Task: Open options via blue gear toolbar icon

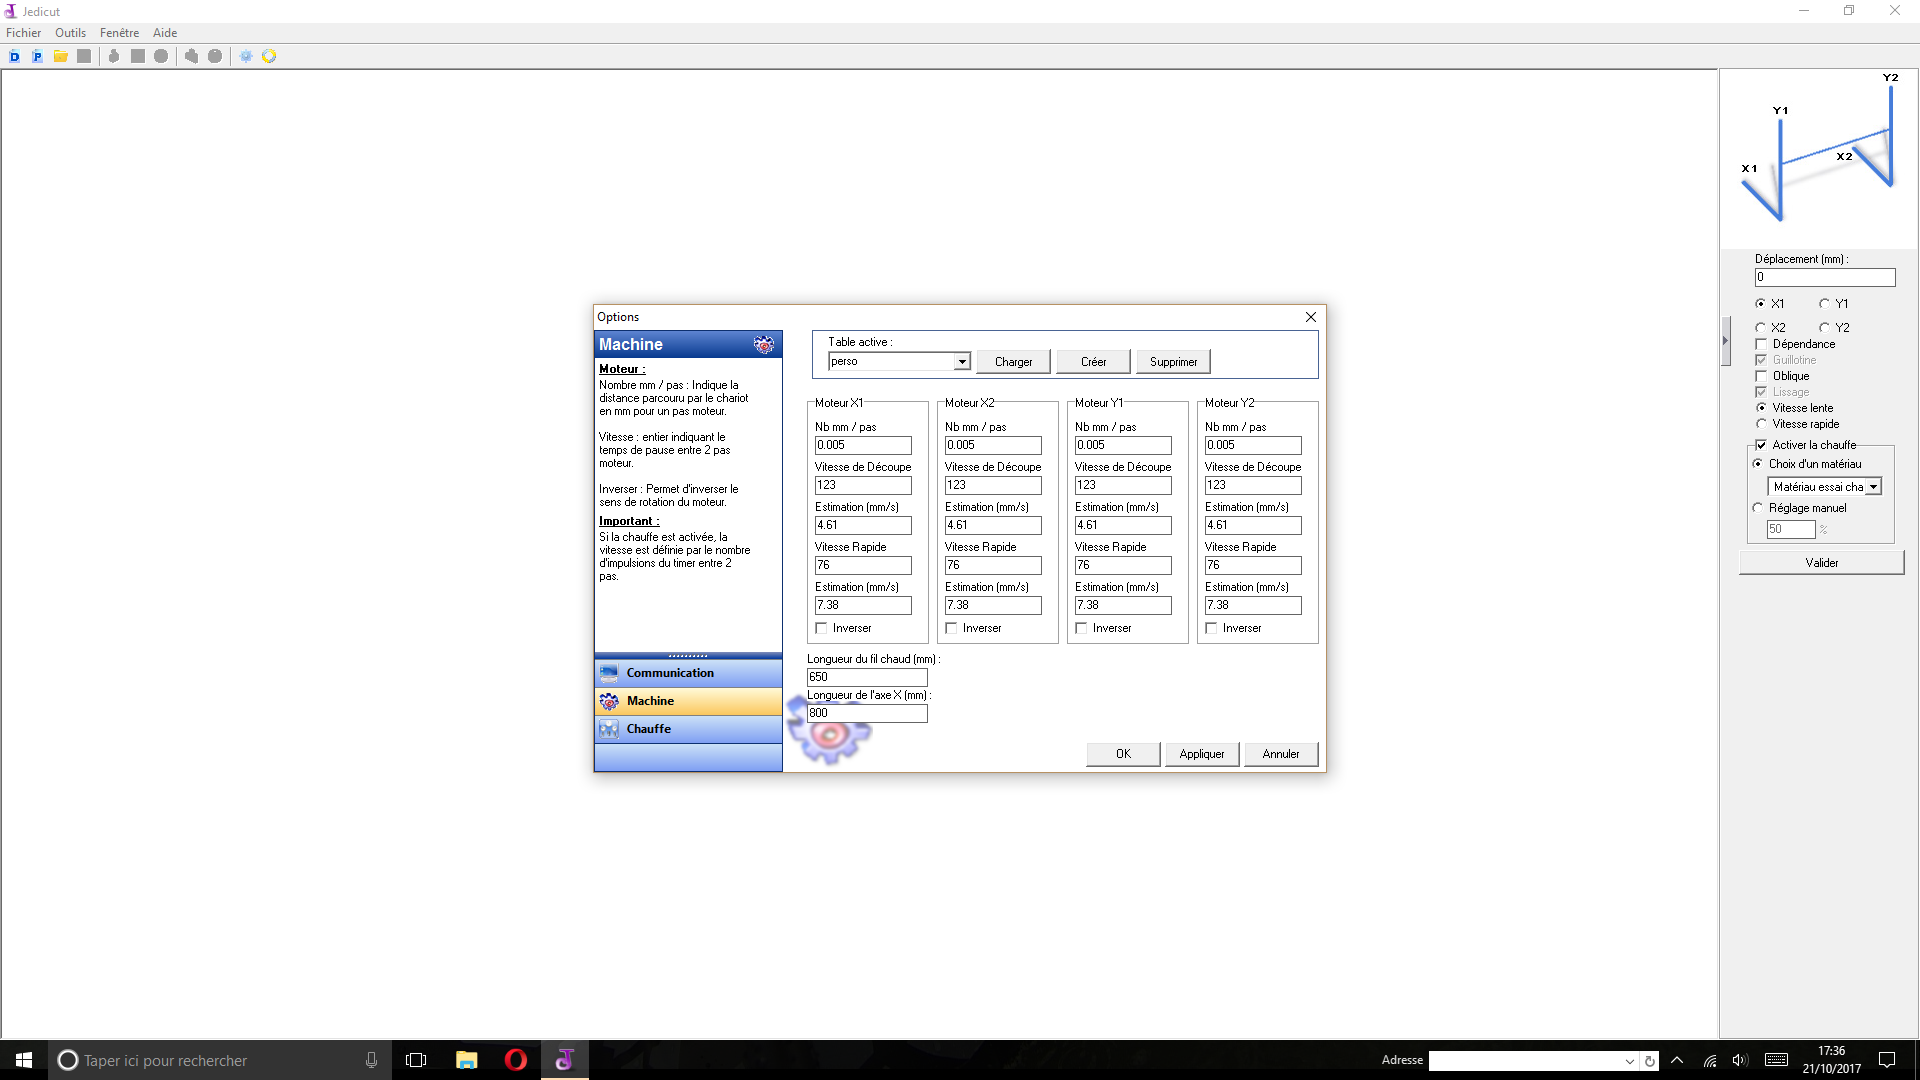Action: tap(246, 57)
